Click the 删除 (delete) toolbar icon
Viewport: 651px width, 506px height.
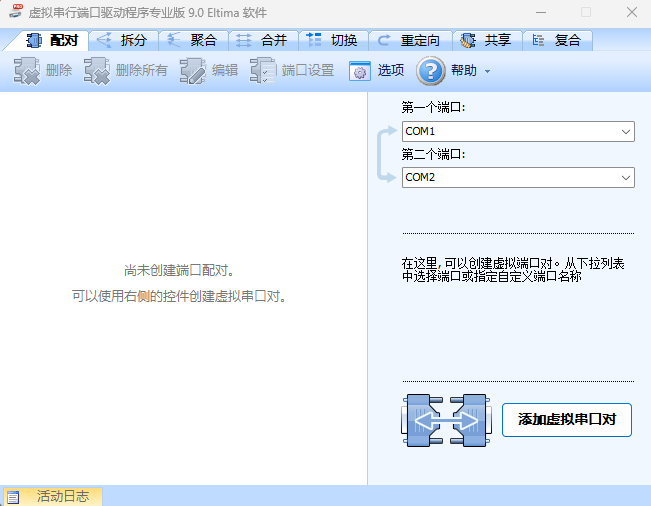click(27, 71)
